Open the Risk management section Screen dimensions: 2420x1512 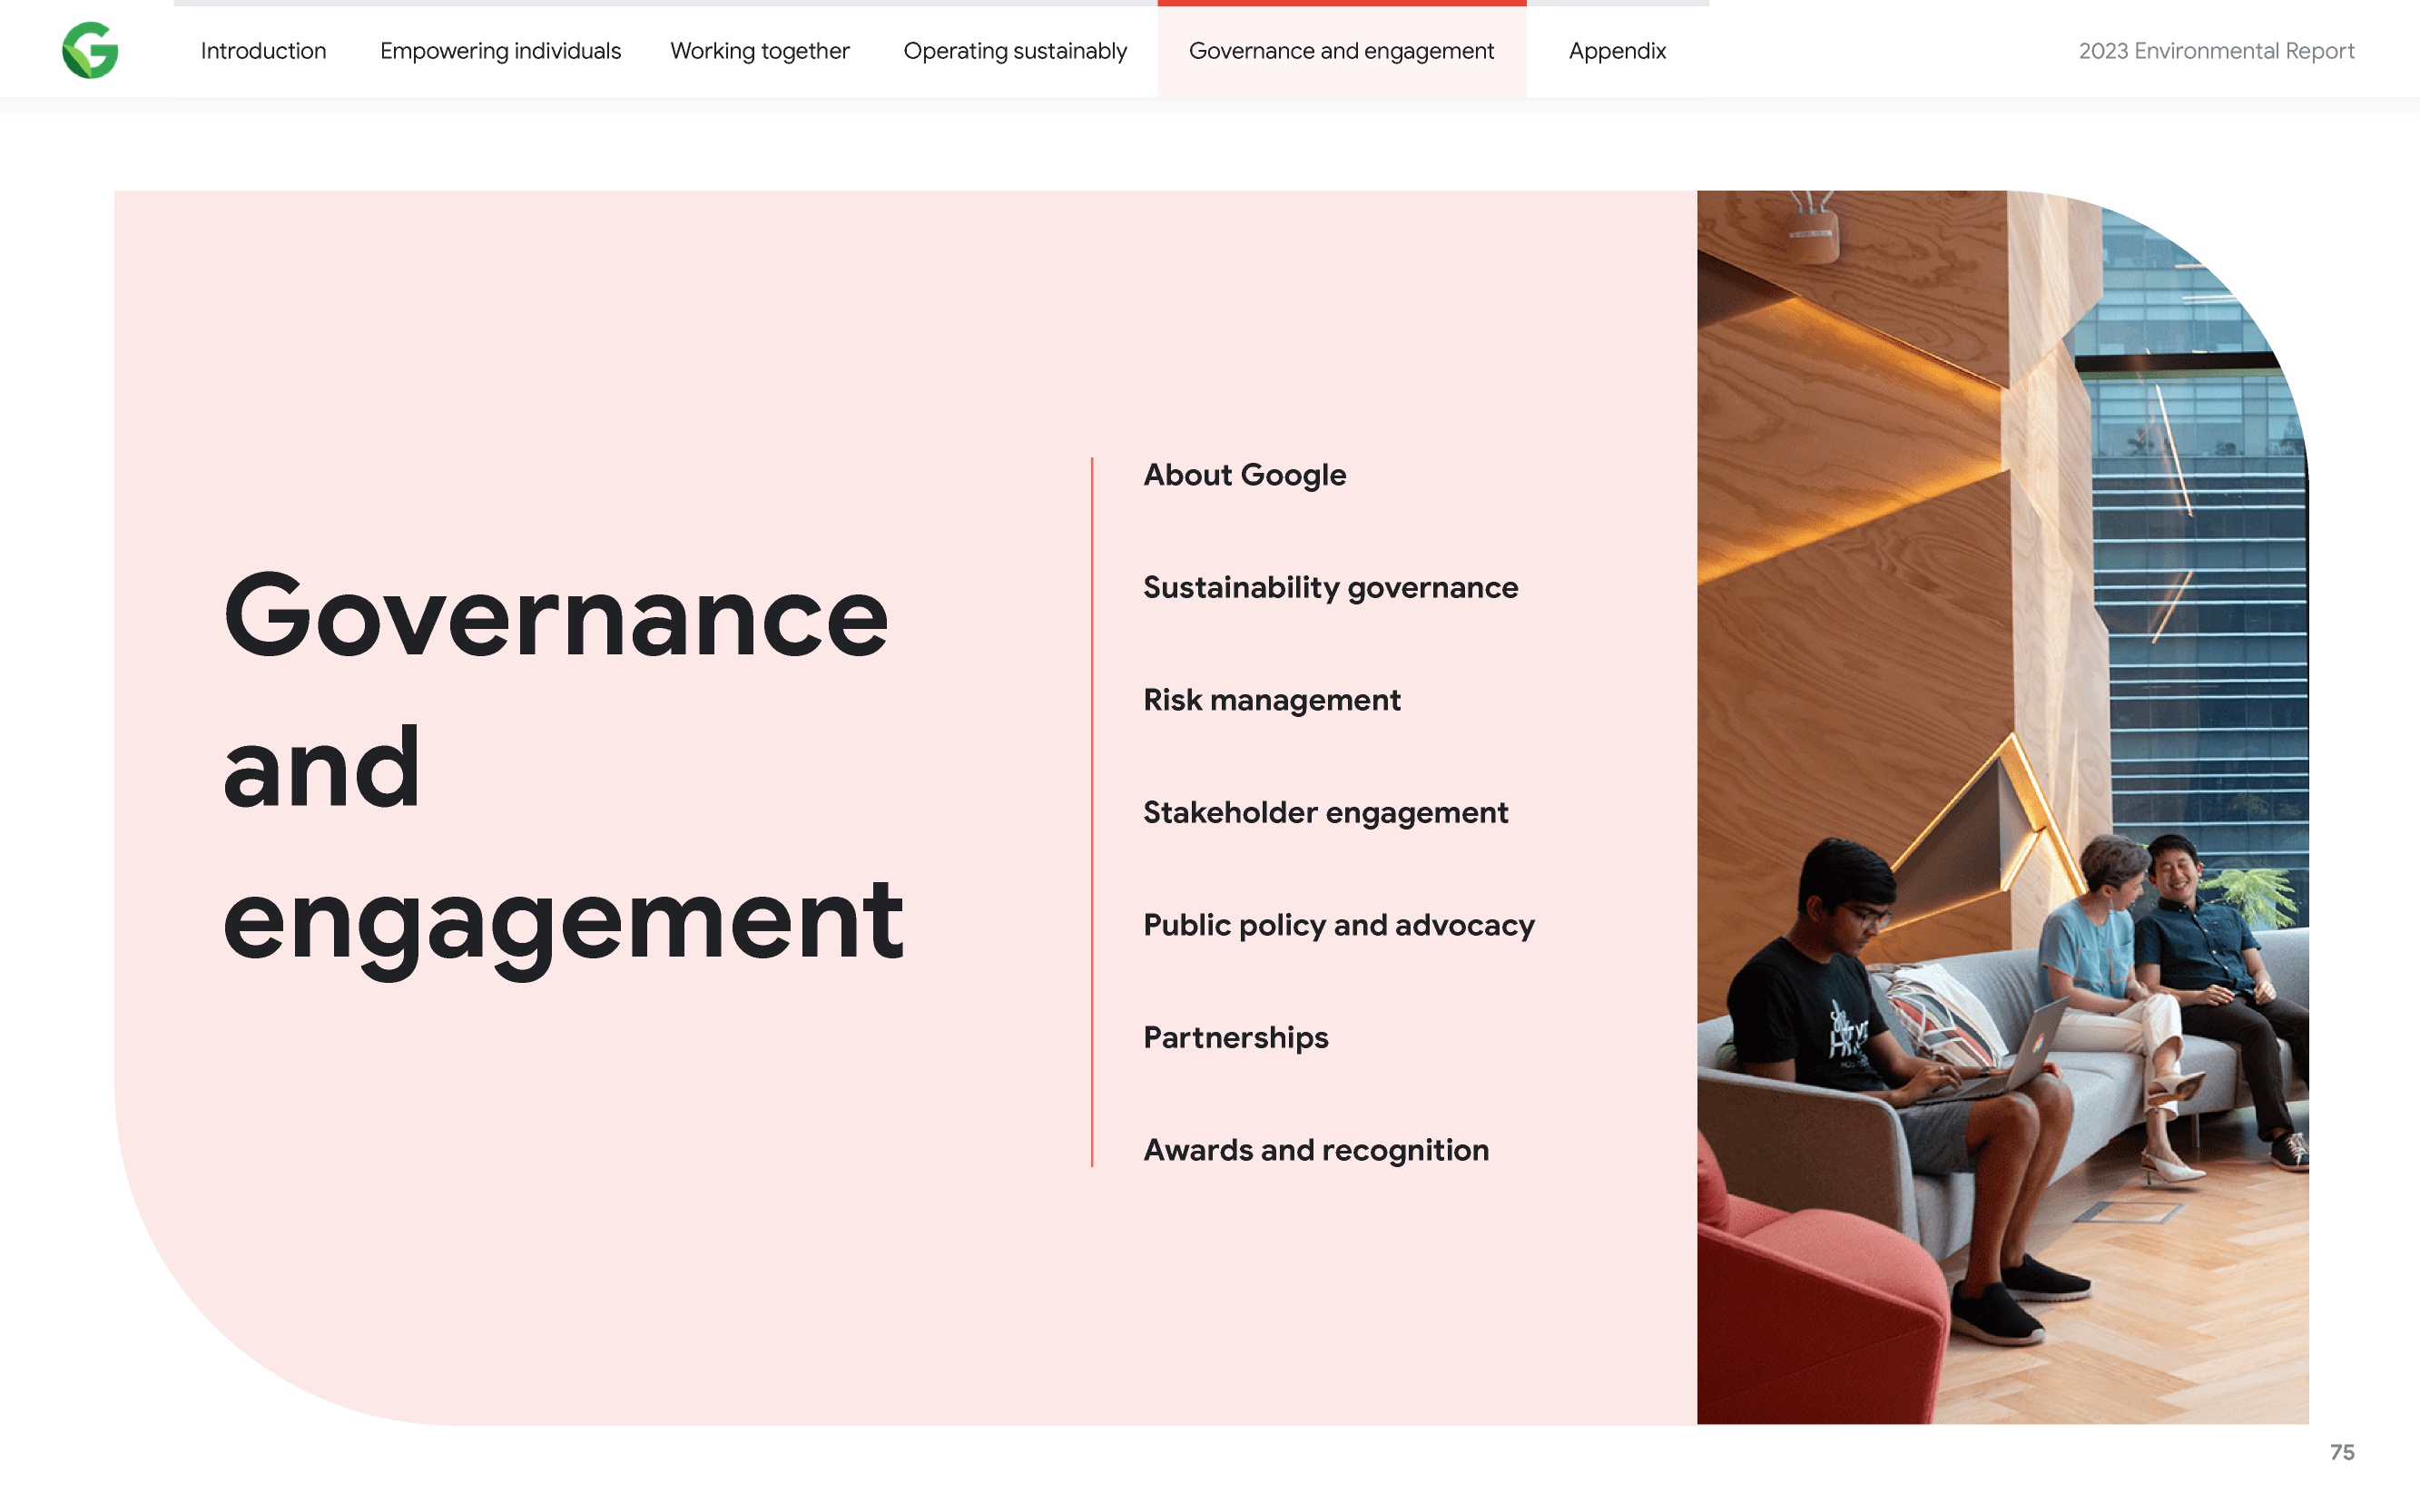click(x=1271, y=700)
